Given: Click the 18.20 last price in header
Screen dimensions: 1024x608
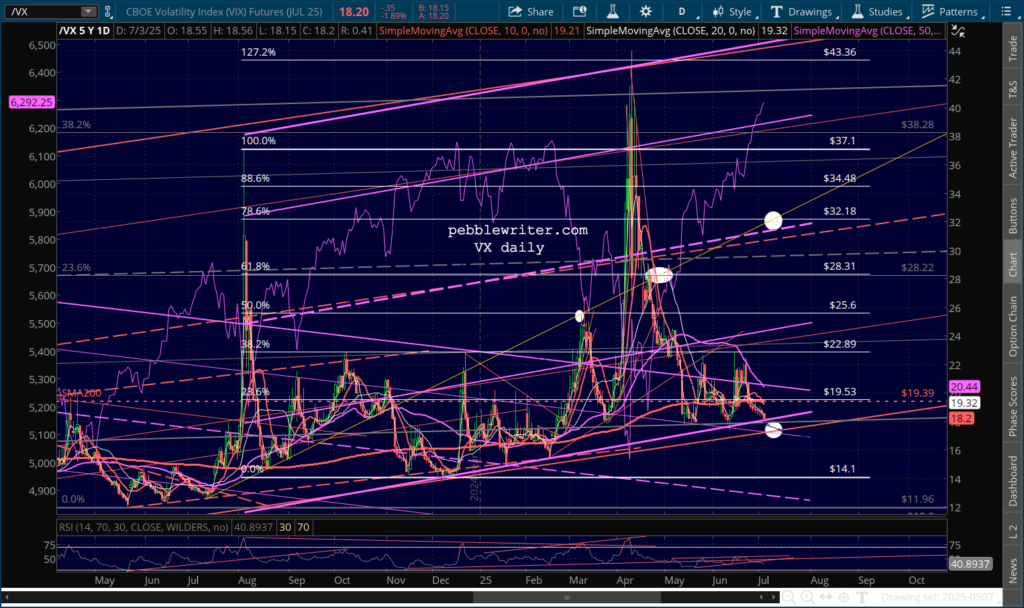Looking at the screenshot, I should pos(354,12).
